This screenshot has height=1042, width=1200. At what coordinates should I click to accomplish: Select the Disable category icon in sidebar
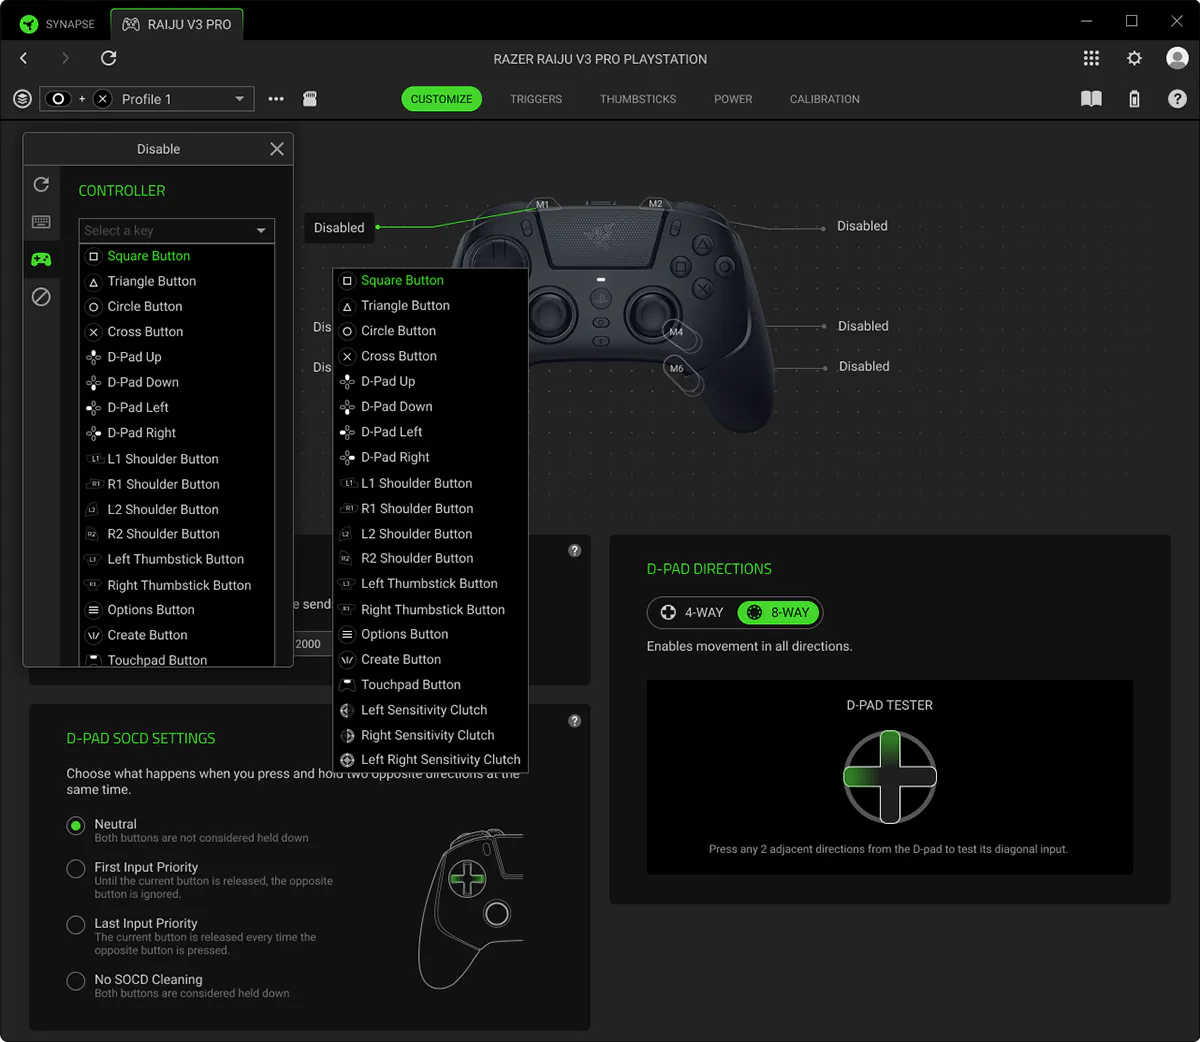pyautogui.click(x=41, y=297)
